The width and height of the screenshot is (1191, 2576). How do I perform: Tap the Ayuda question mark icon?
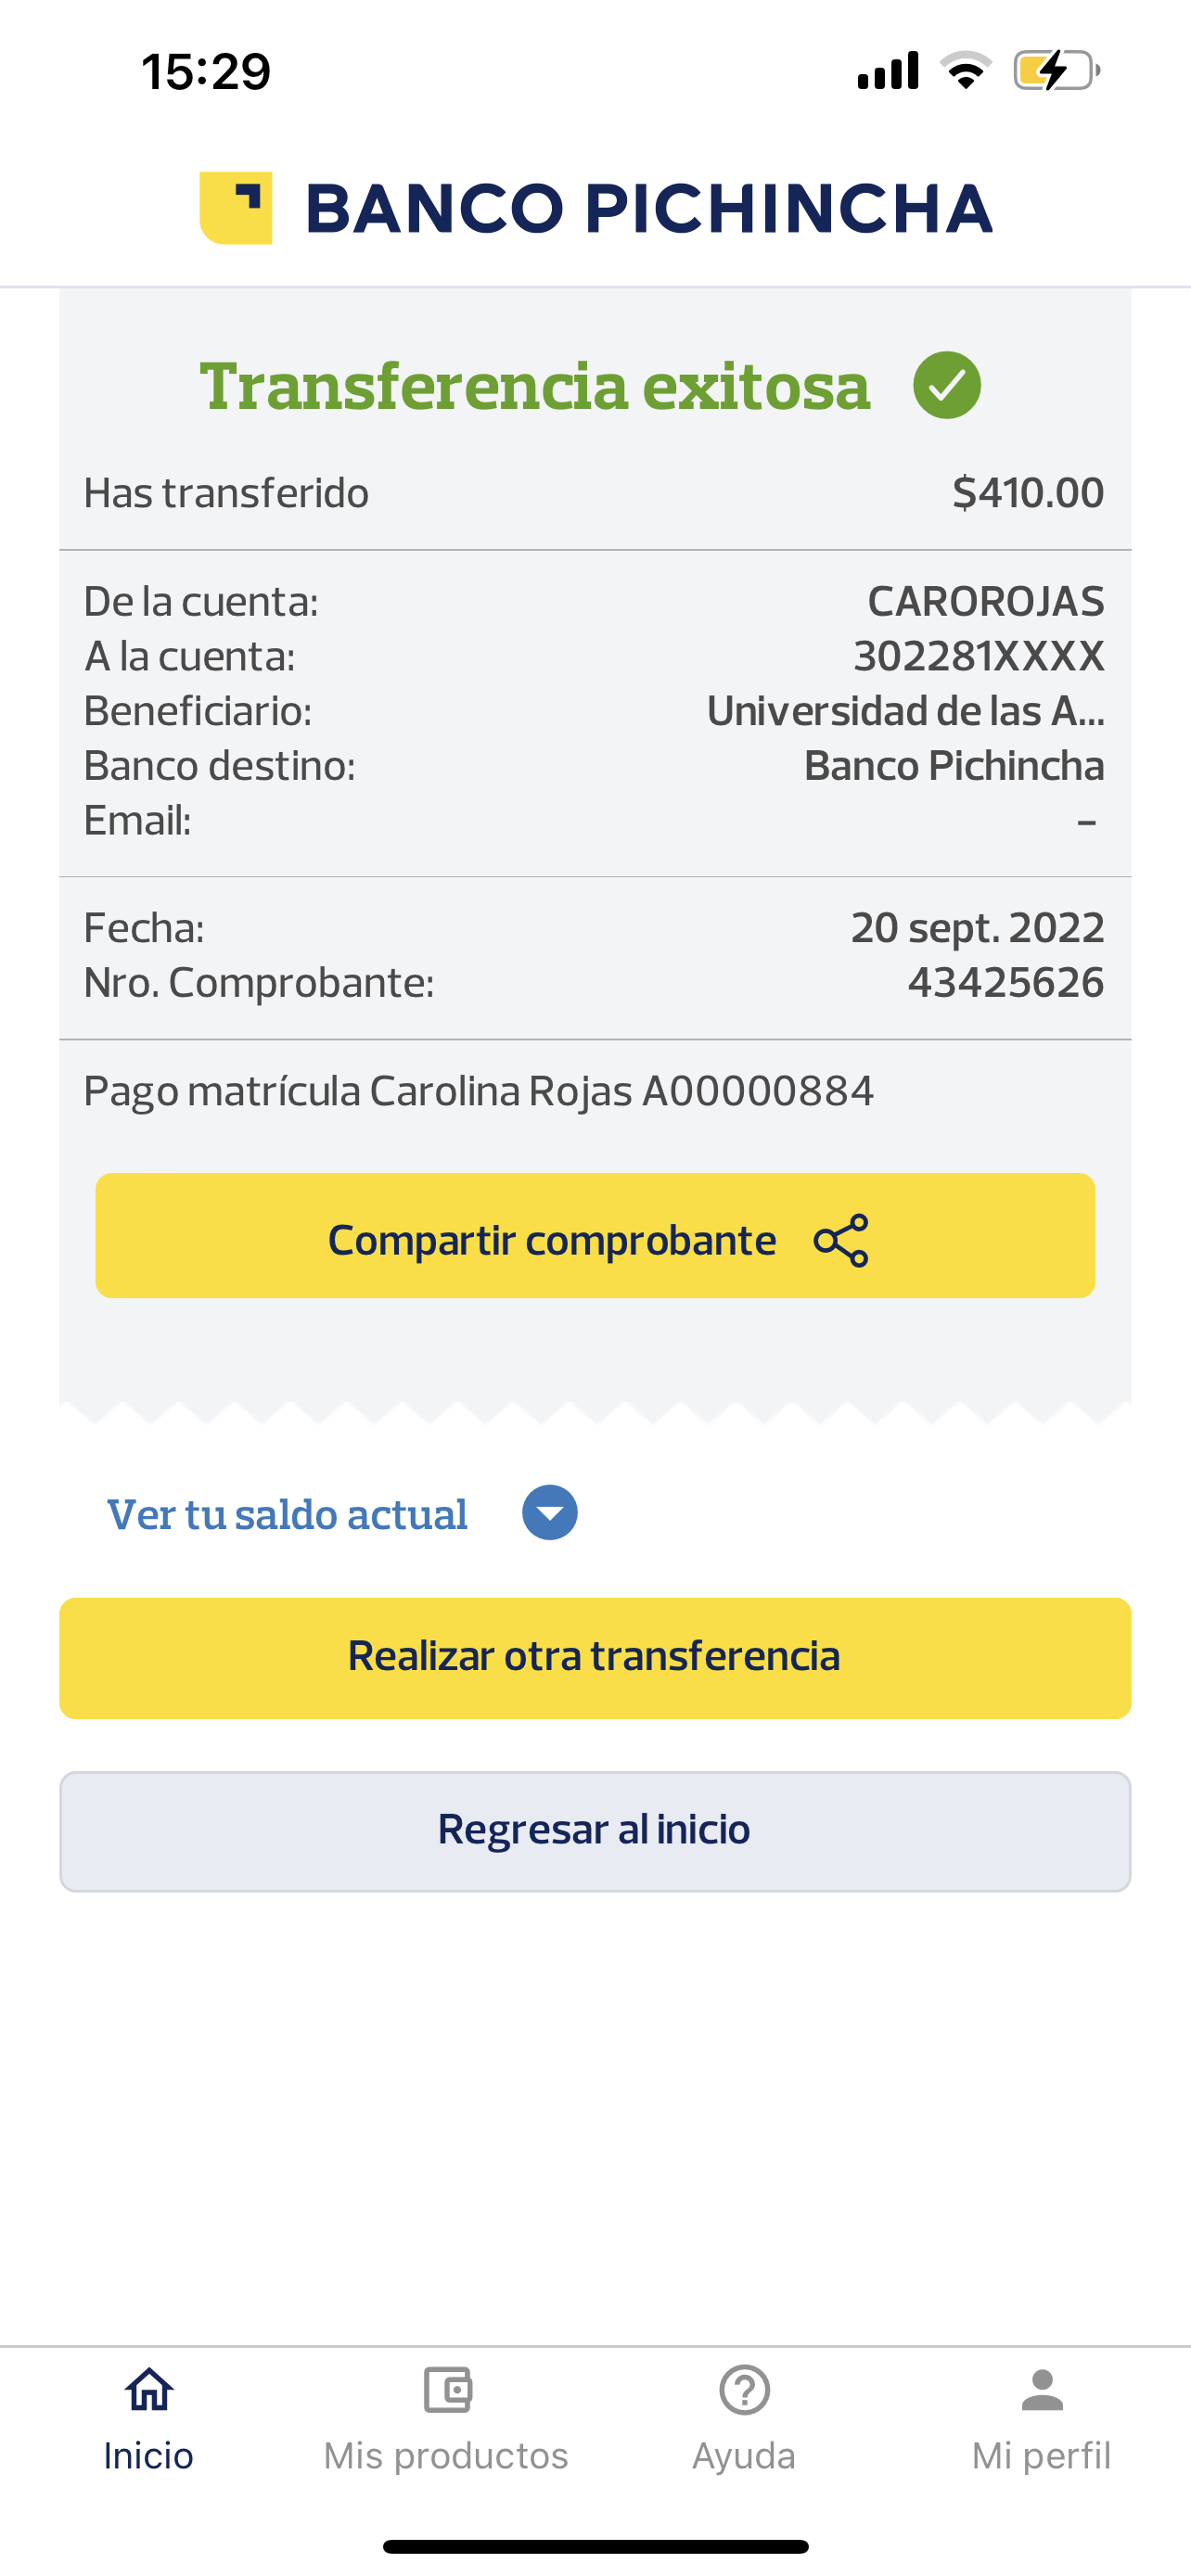(744, 2390)
